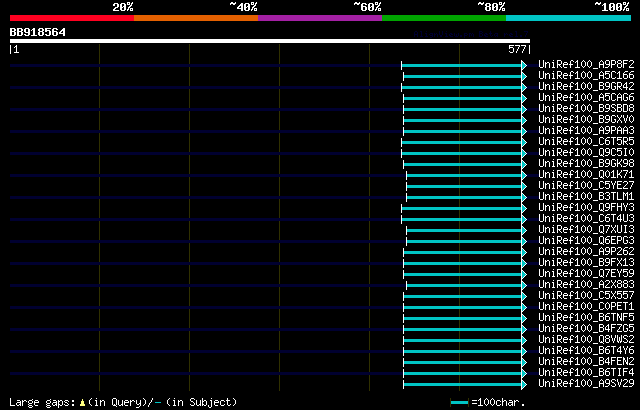Select the UniRef100_A2X883 label

(x=586, y=285)
